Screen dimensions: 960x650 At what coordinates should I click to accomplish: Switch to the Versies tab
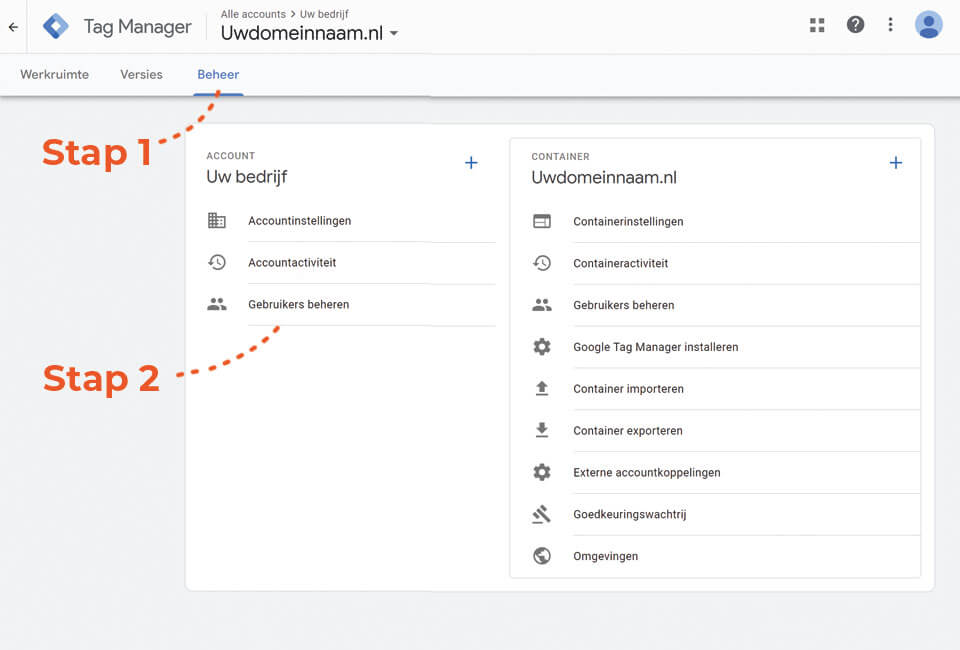[141, 75]
